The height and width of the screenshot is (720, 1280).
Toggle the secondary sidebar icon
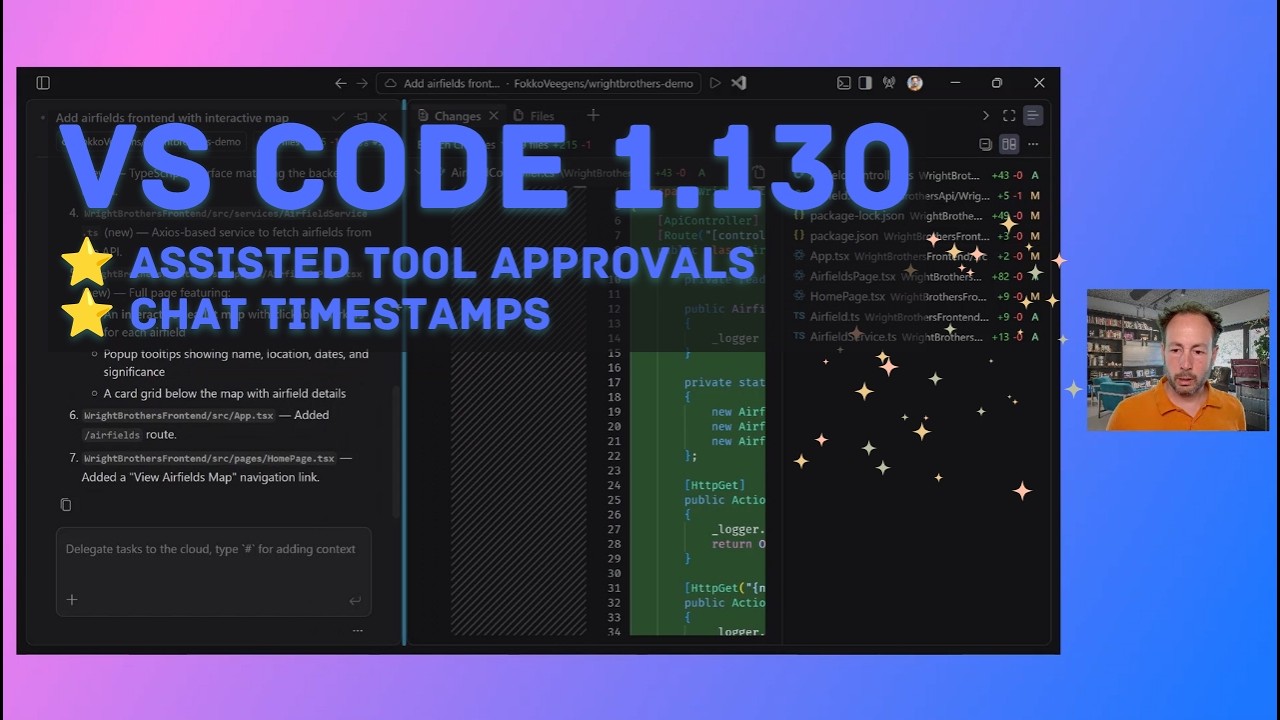(865, 83)
